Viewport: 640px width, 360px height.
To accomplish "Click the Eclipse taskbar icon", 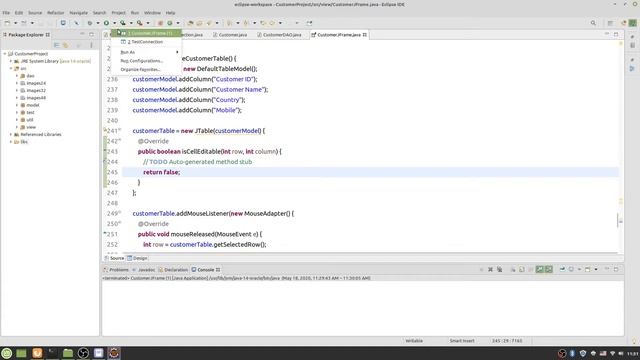I will click(114, 353).
